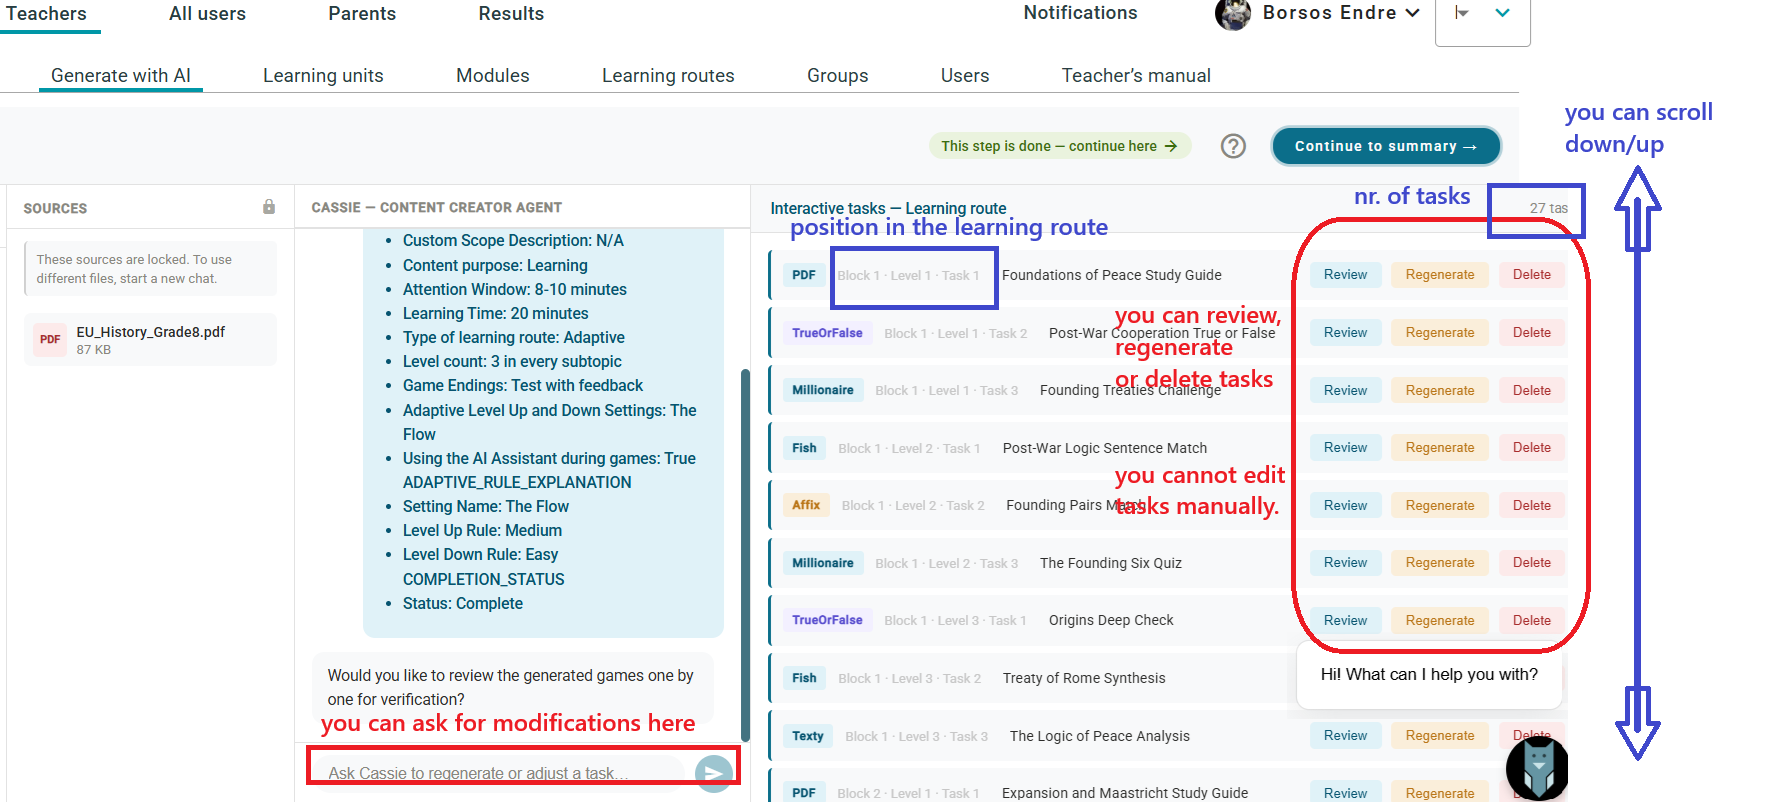Regenerate The Logic of Peace Analysis task
The width and height of the screenshot is (1774, 802).
(1439, 736)
